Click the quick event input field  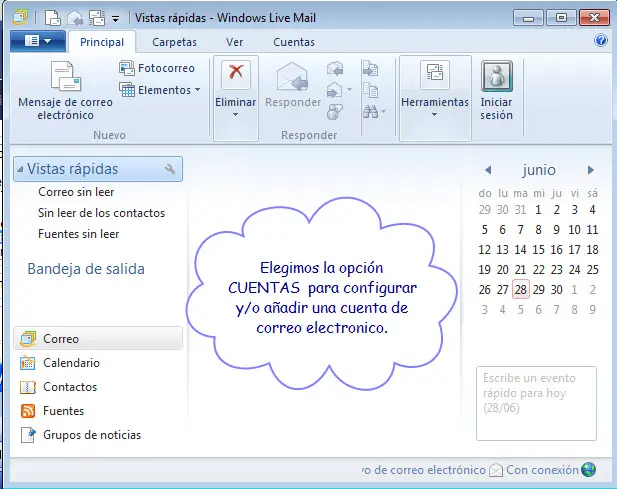tap(536, 404)
